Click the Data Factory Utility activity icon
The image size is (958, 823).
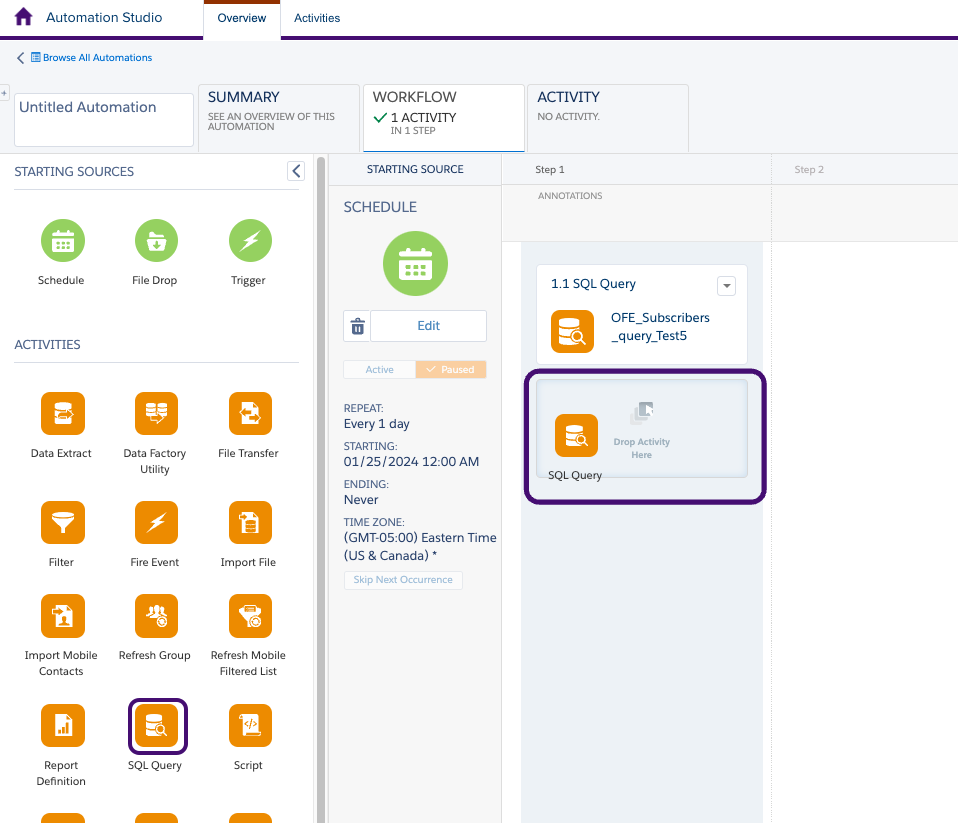[x=155, y=413]
